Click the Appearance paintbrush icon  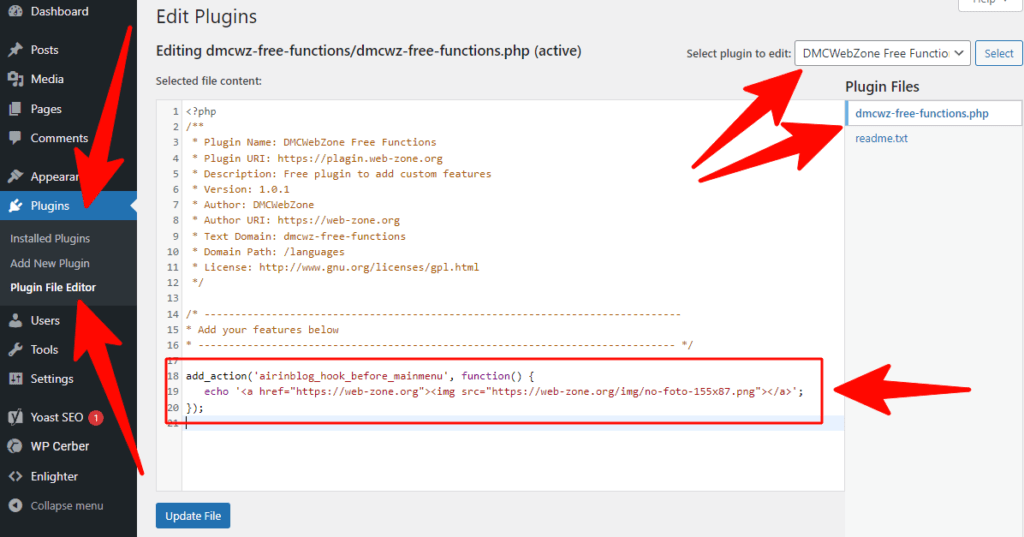click(x=16, y=176)
